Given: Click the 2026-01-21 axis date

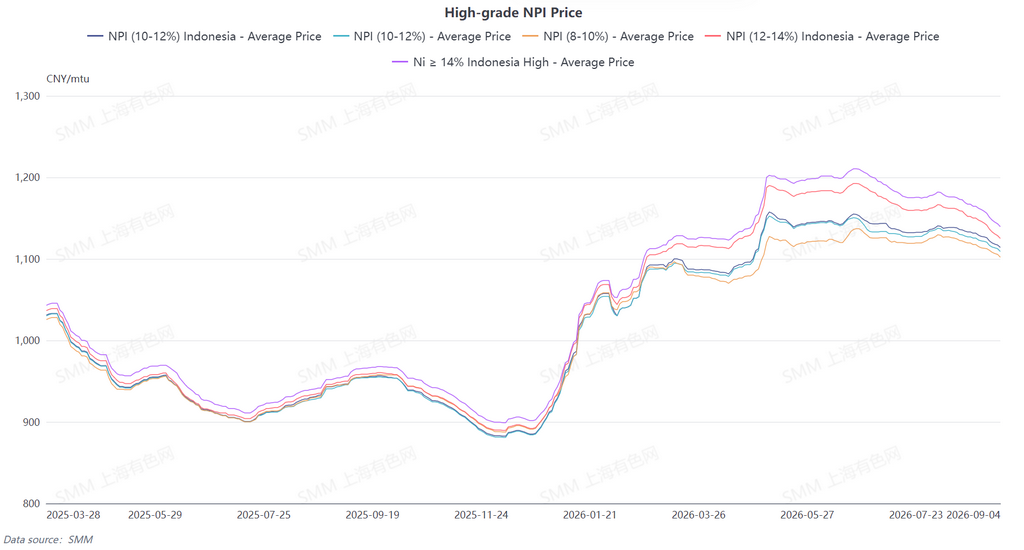Looking at the screenshot, I should point(590,515).
